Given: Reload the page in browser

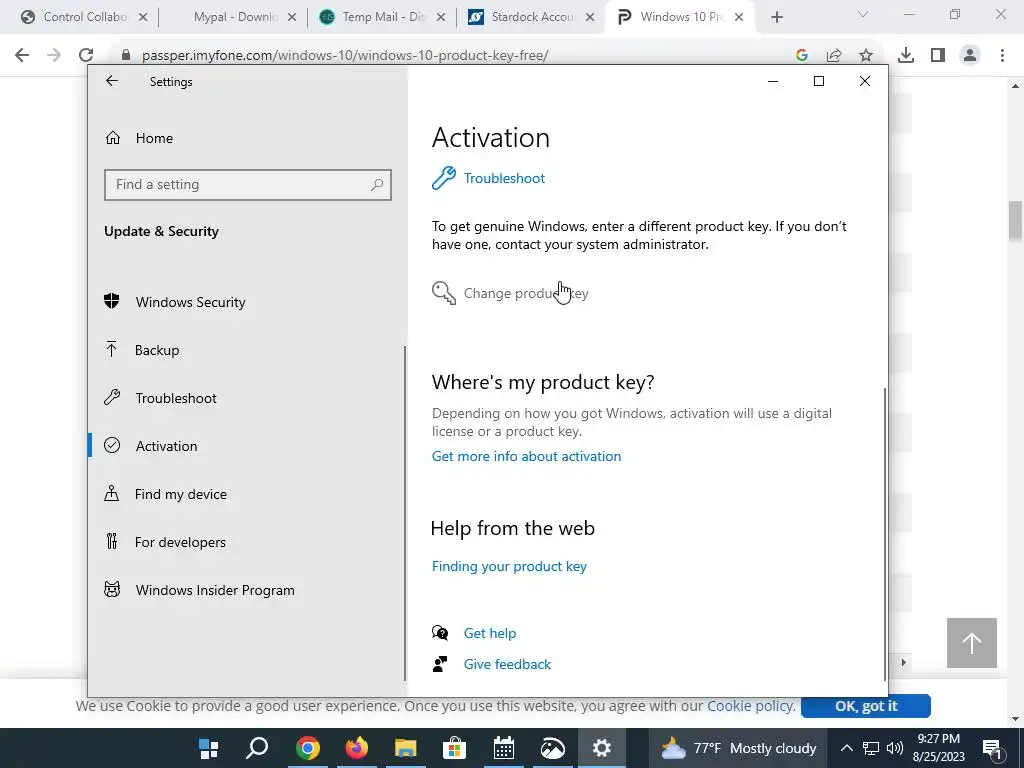Looking at the screenshot, I should click(86, 55).
